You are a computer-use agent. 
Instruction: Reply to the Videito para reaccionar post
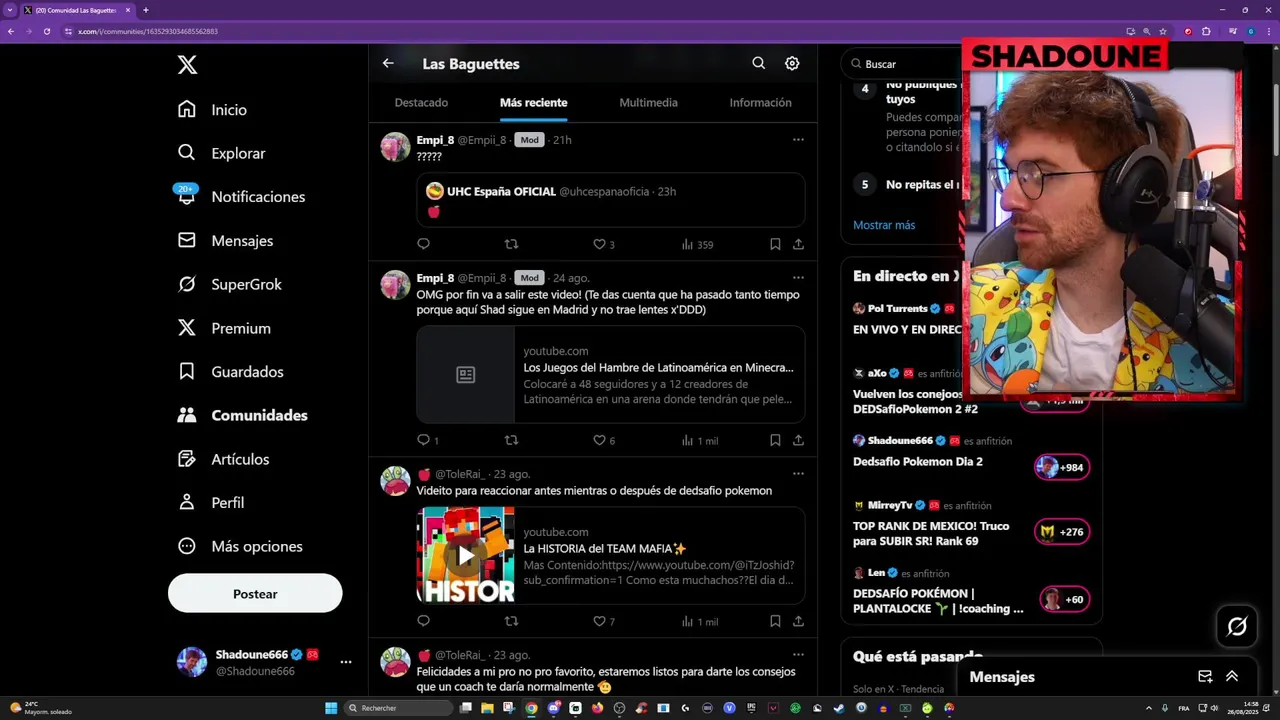click(x=423, y=621)
